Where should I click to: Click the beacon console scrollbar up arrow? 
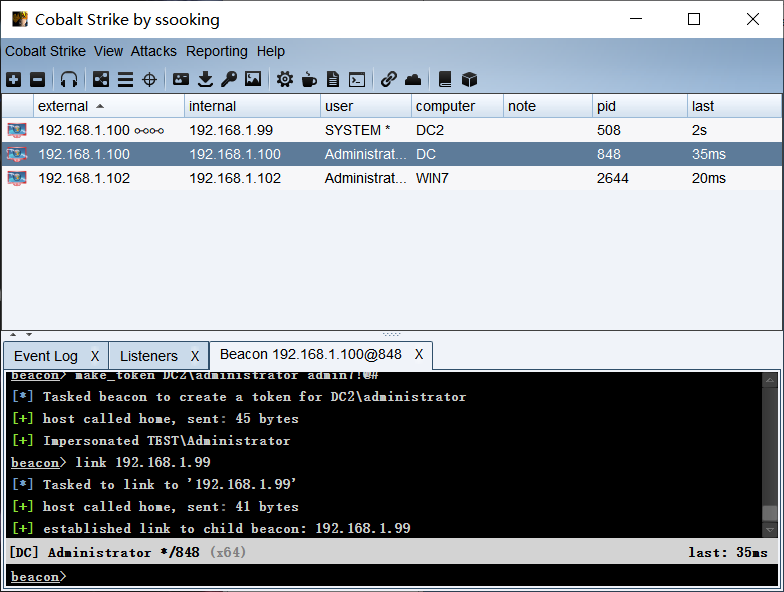(770, 380)
